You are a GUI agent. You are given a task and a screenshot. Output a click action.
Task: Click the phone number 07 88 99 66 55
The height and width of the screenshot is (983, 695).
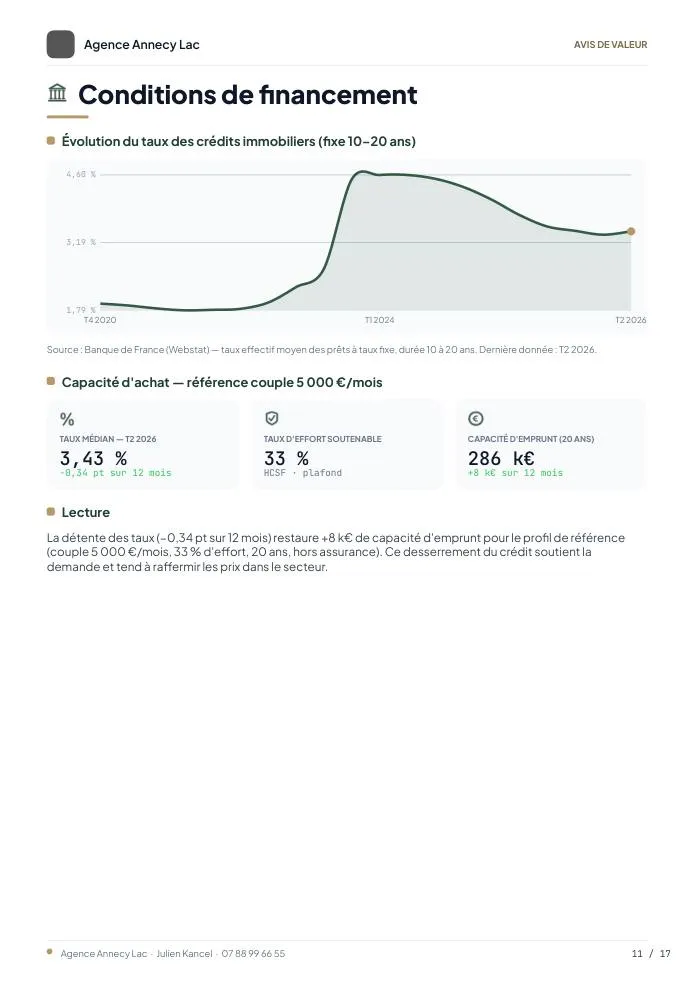(253, 954)
